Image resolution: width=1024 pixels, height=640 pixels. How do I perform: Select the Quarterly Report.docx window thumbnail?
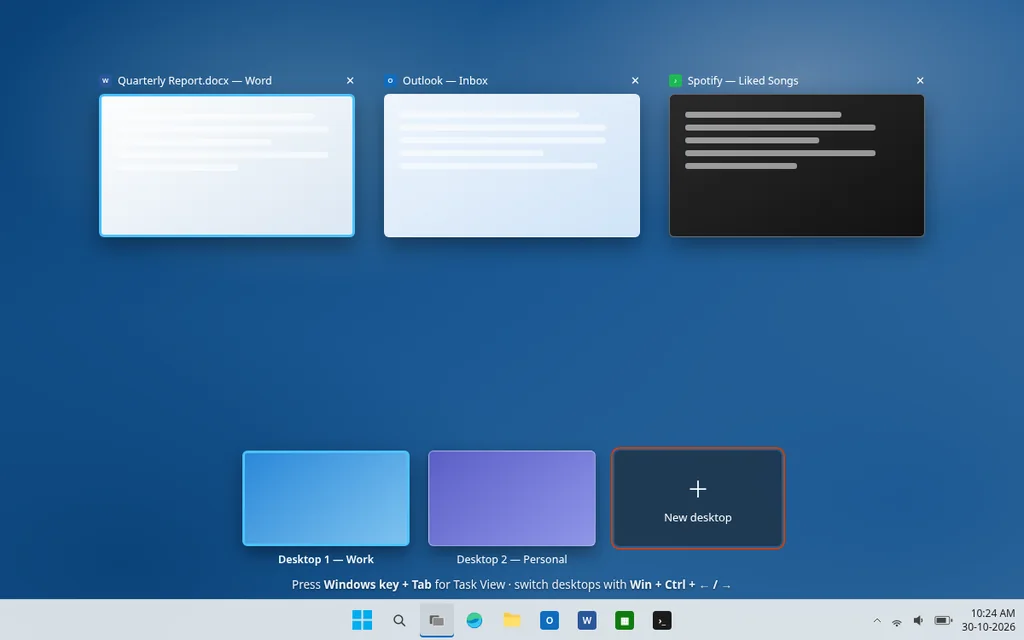(x=227, y=165)
